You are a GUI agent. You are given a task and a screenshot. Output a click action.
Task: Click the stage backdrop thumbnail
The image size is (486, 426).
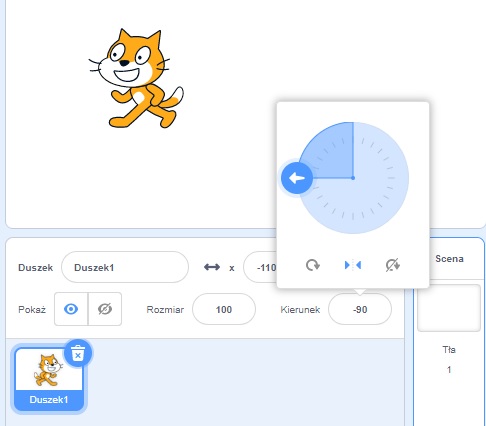coord(449,308)
